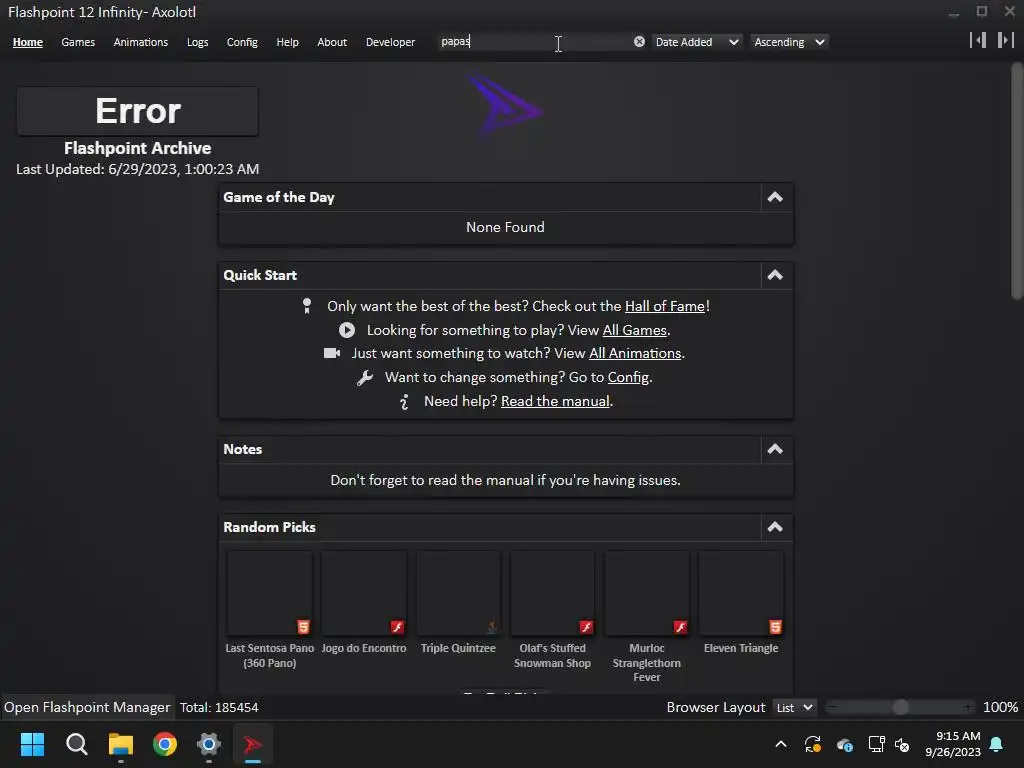Open the Games tab

point(78,42)
